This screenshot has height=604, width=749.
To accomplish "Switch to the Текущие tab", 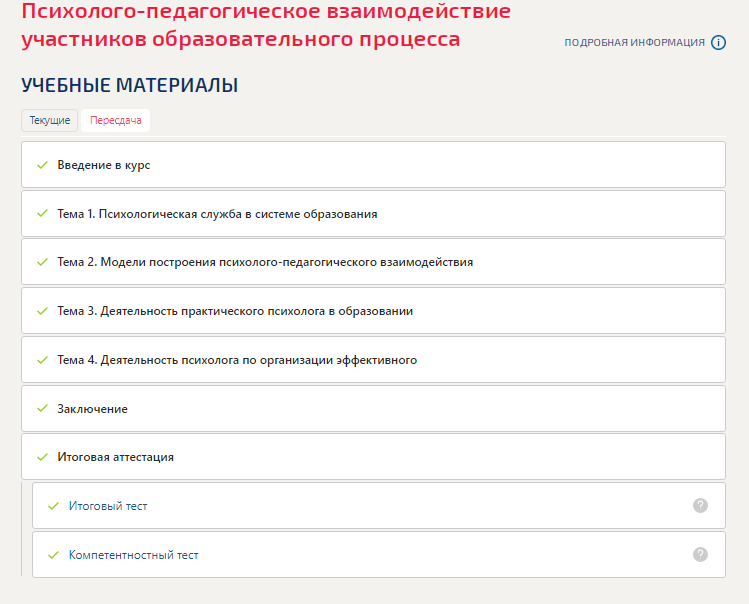I will click(x=50, y=120).
